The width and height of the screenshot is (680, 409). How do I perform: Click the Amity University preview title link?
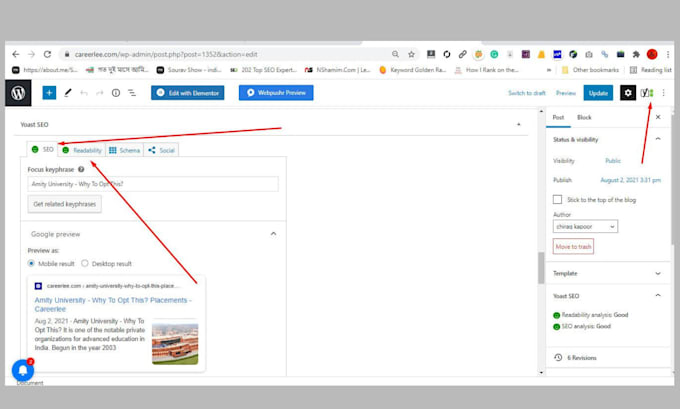point(113,304)
